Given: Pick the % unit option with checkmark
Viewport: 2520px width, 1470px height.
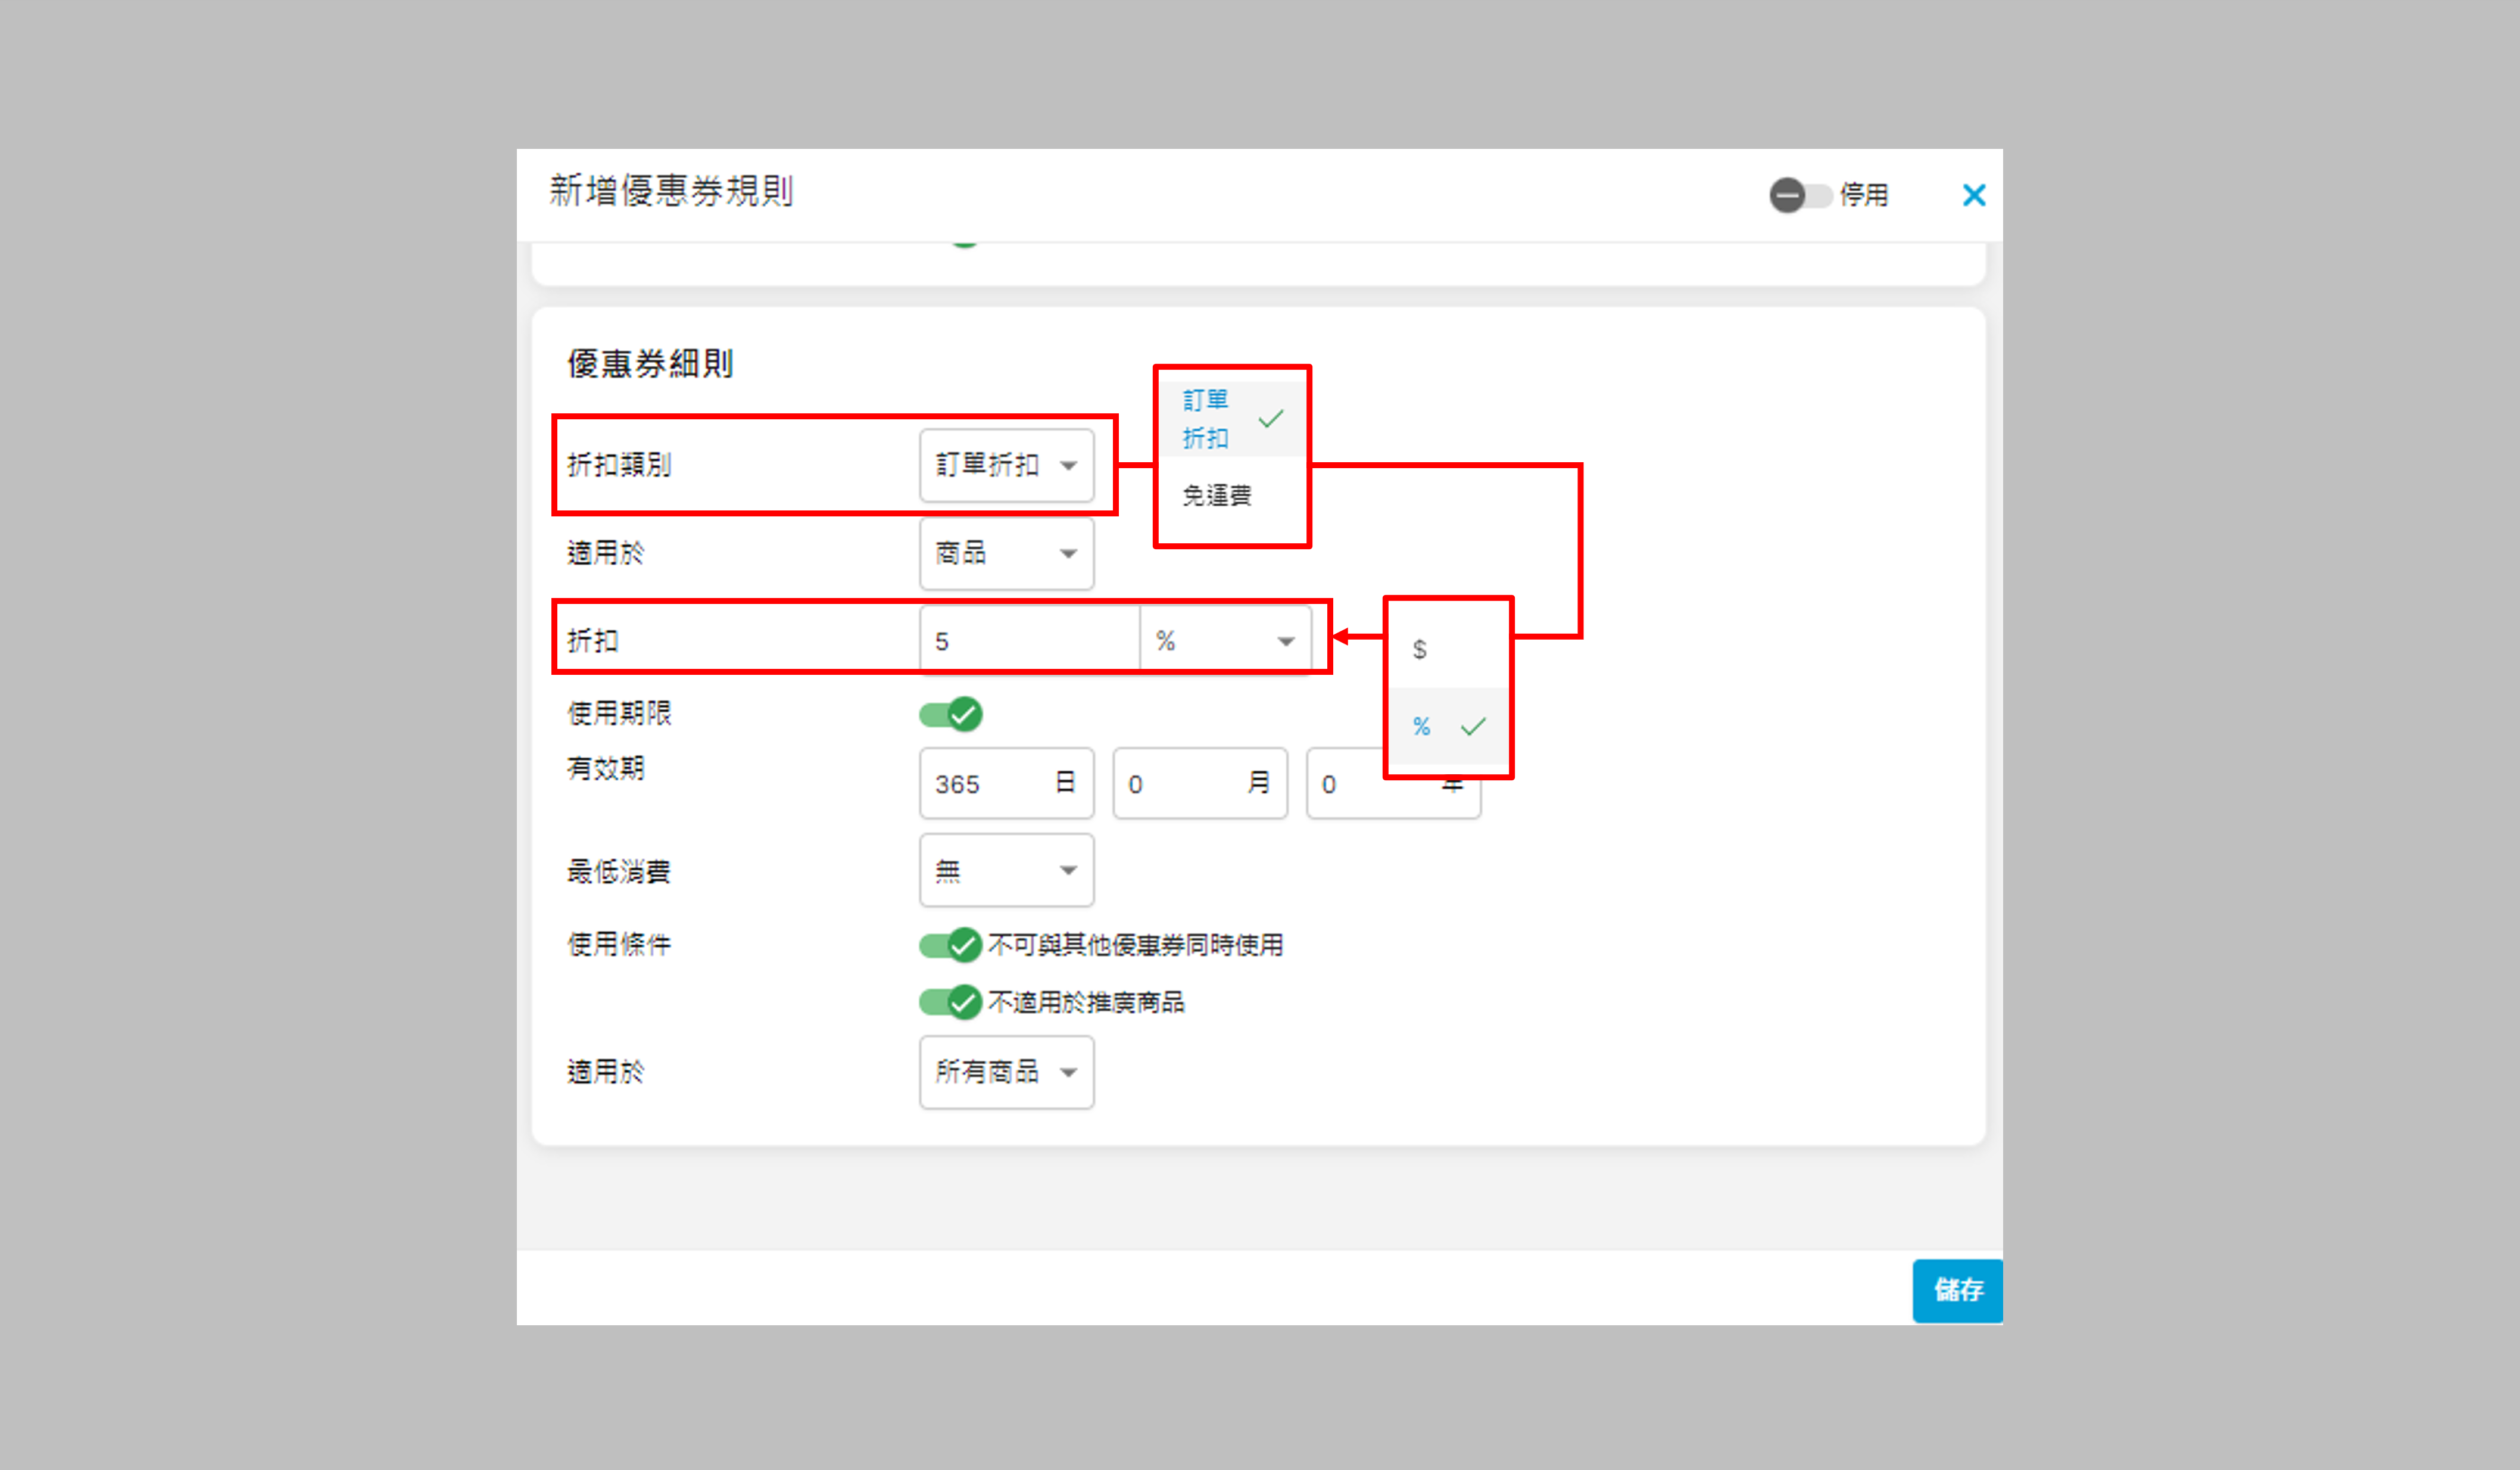Looking at the screenshot, I should pyautogui.click(x=1422, y=726).
